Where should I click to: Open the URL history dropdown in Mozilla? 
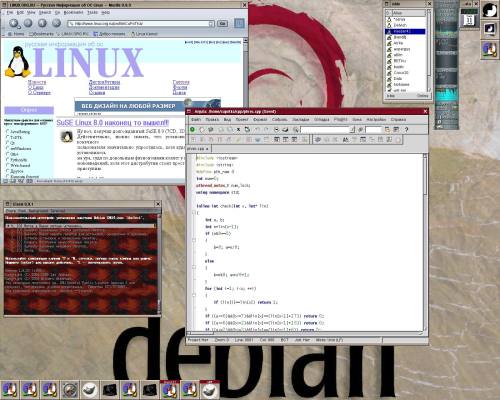(211, 24)
